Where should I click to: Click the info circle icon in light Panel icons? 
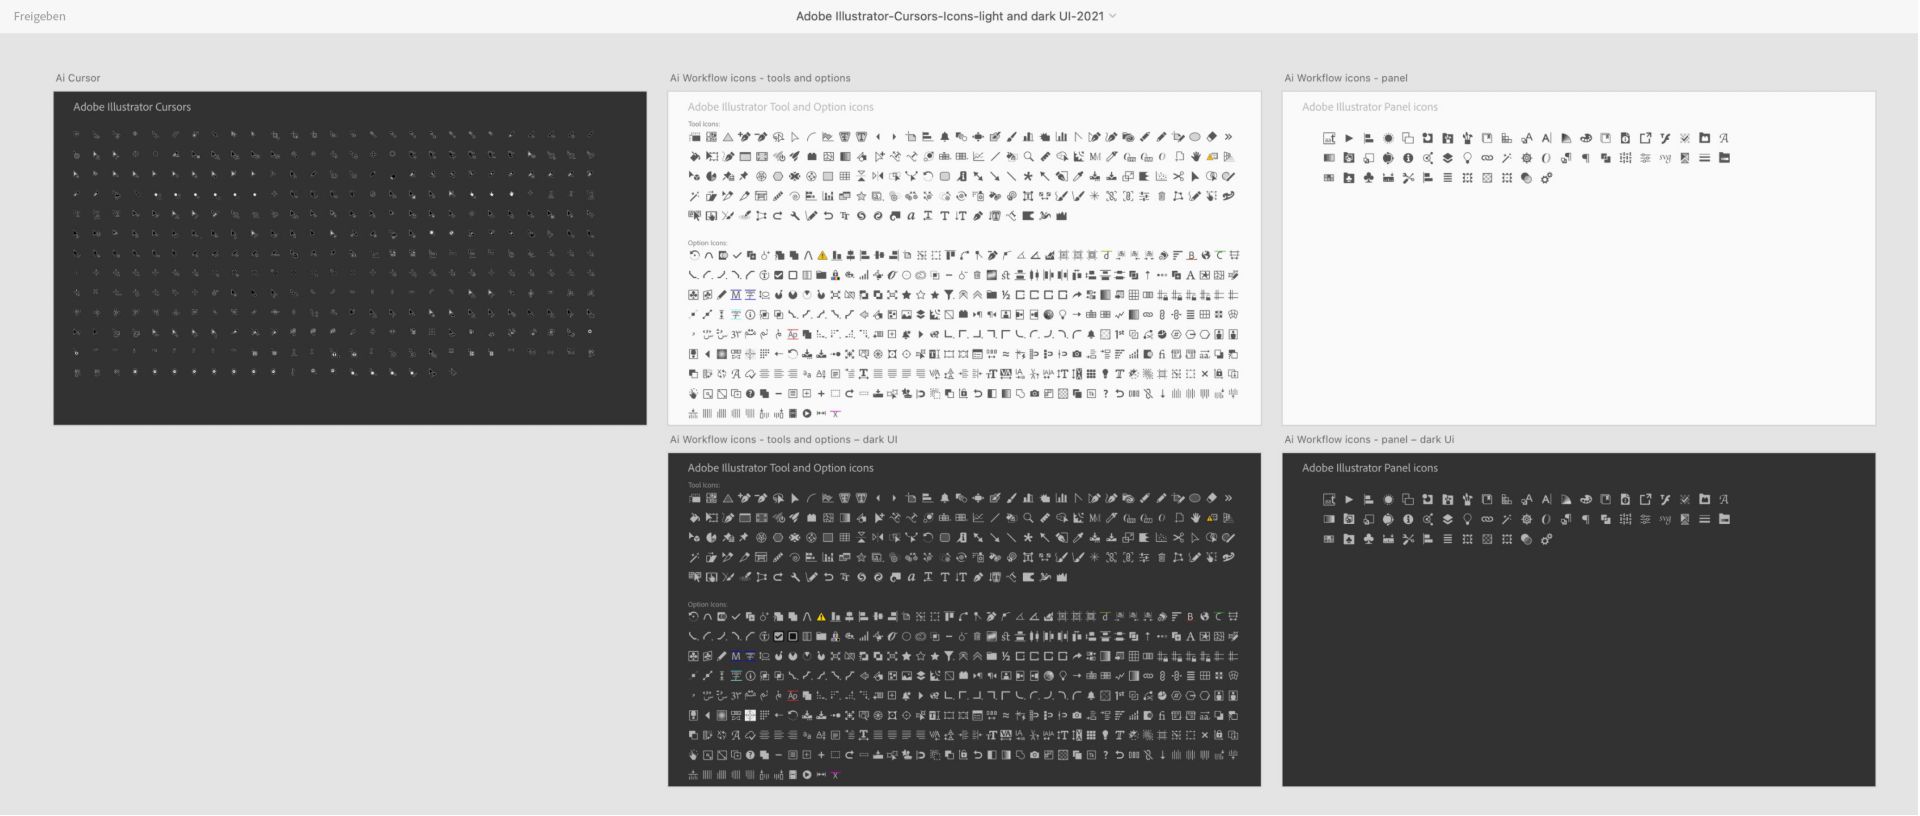[1408, 158]
